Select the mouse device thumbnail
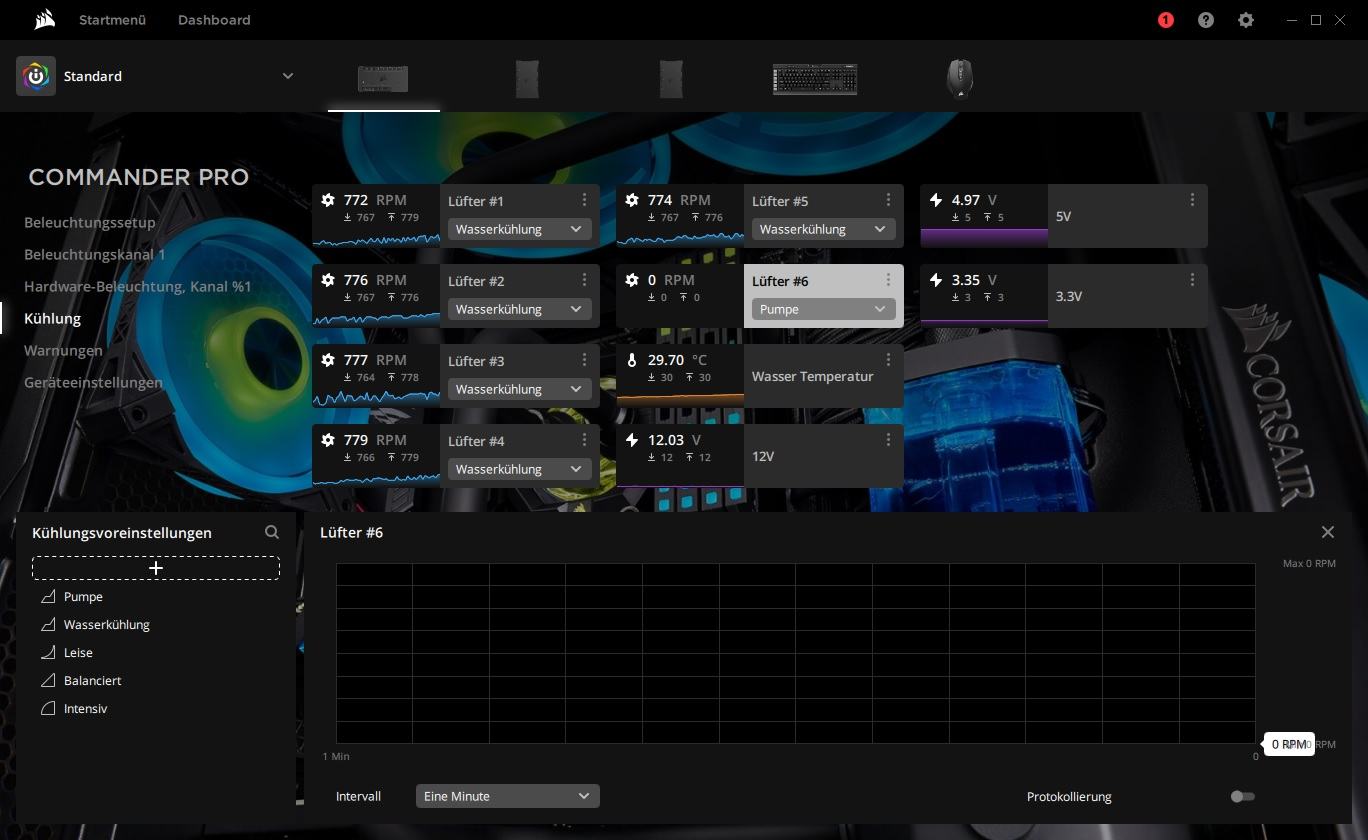 point(959,78)
